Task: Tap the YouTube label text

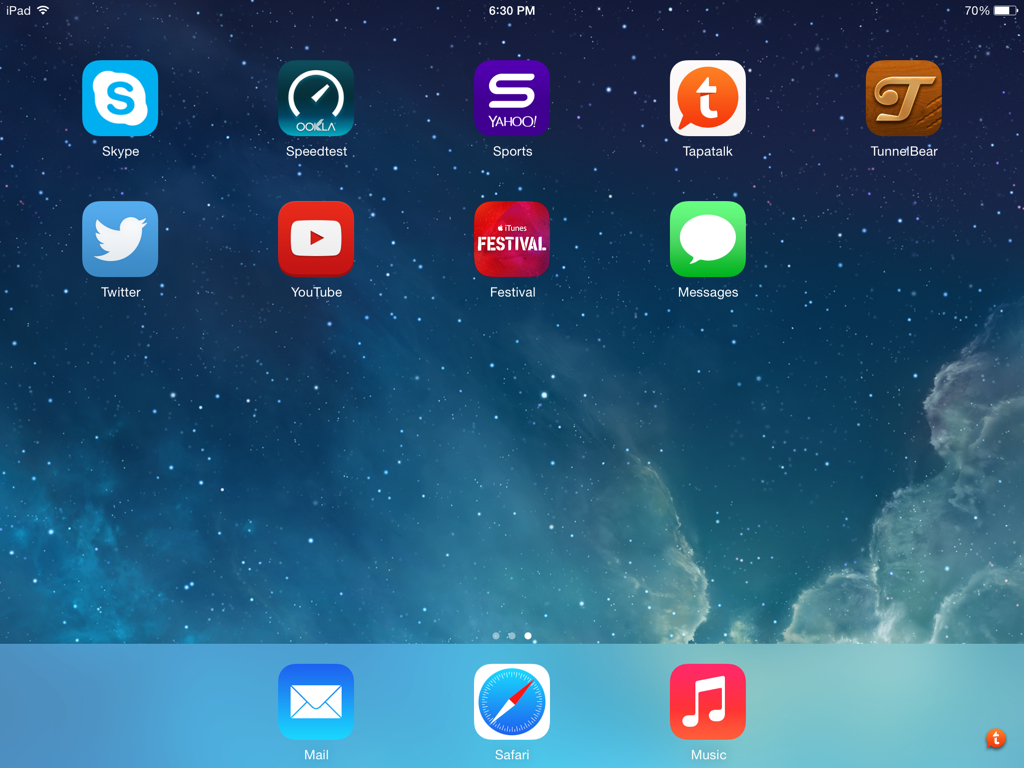Action: pyautogui.click(x=316, y=292)
